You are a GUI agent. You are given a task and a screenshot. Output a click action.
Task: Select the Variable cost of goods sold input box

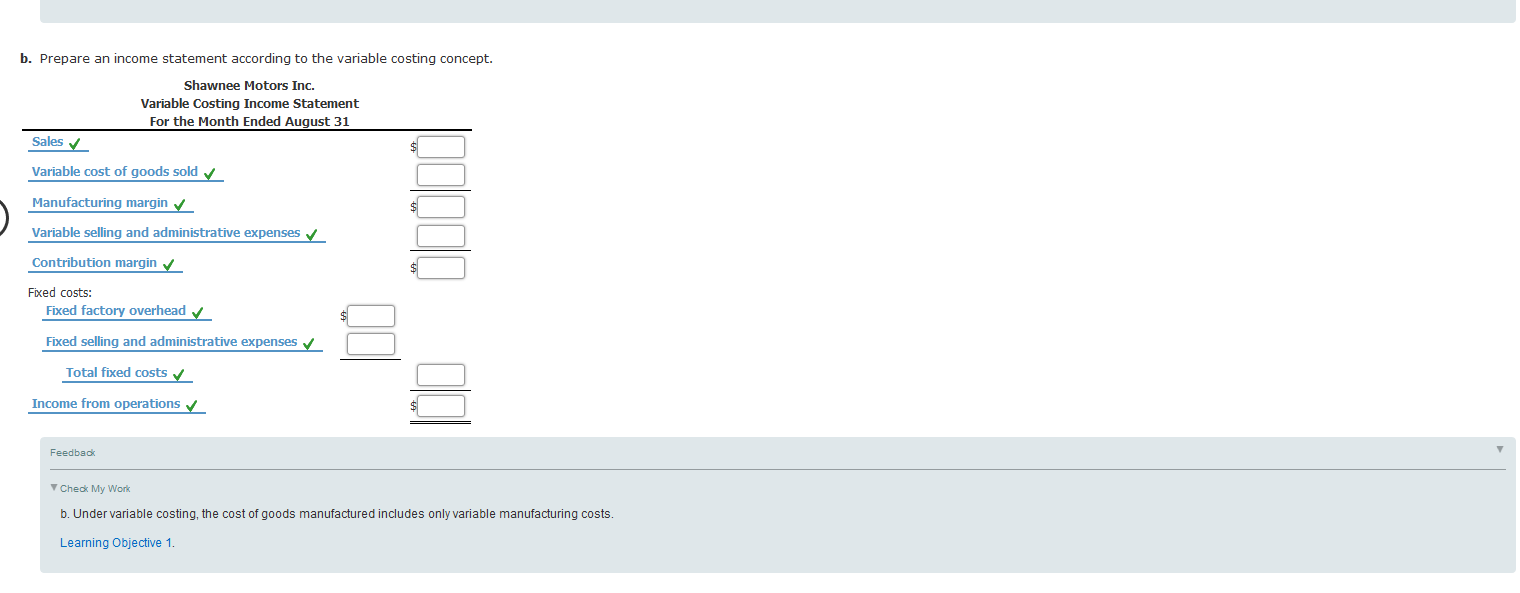click(440, 174)
